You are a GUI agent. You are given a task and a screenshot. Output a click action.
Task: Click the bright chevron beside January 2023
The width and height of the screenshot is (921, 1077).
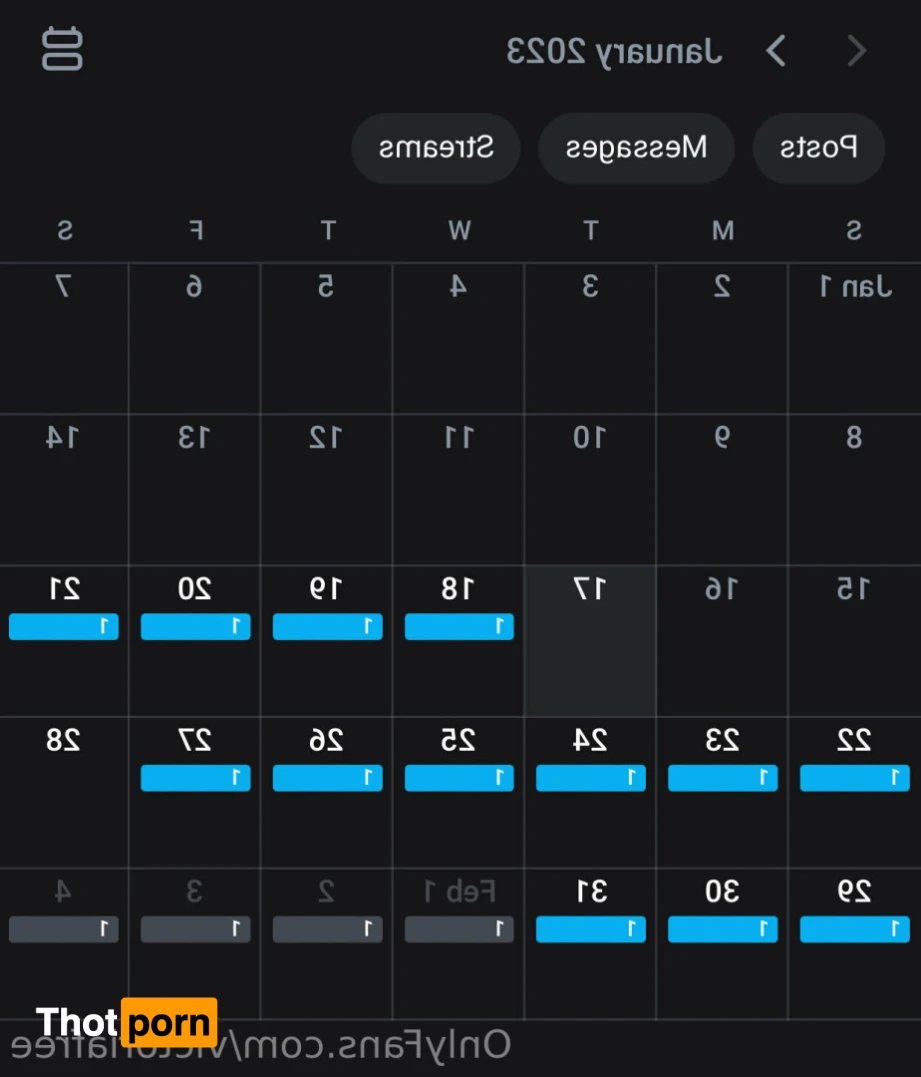tap(776, 50)
